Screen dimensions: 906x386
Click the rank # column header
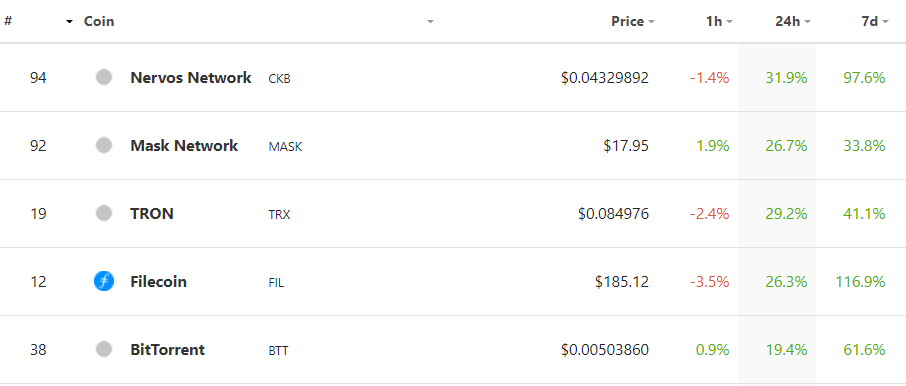point(8,21)
